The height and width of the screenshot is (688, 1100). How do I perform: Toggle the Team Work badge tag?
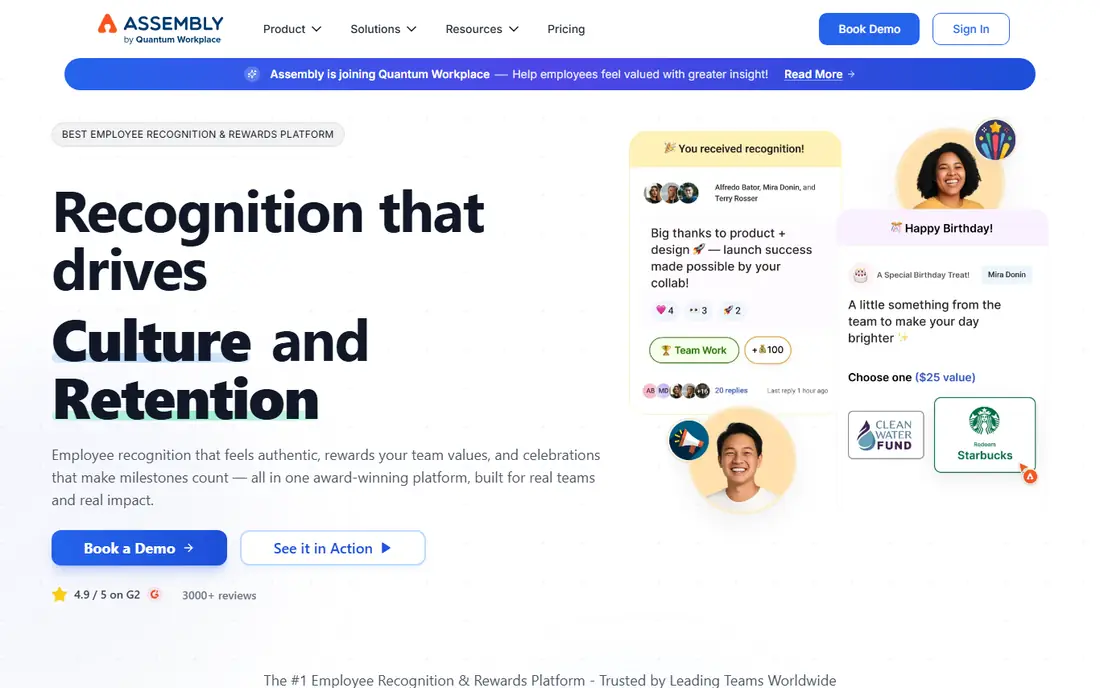pos(694,350)
